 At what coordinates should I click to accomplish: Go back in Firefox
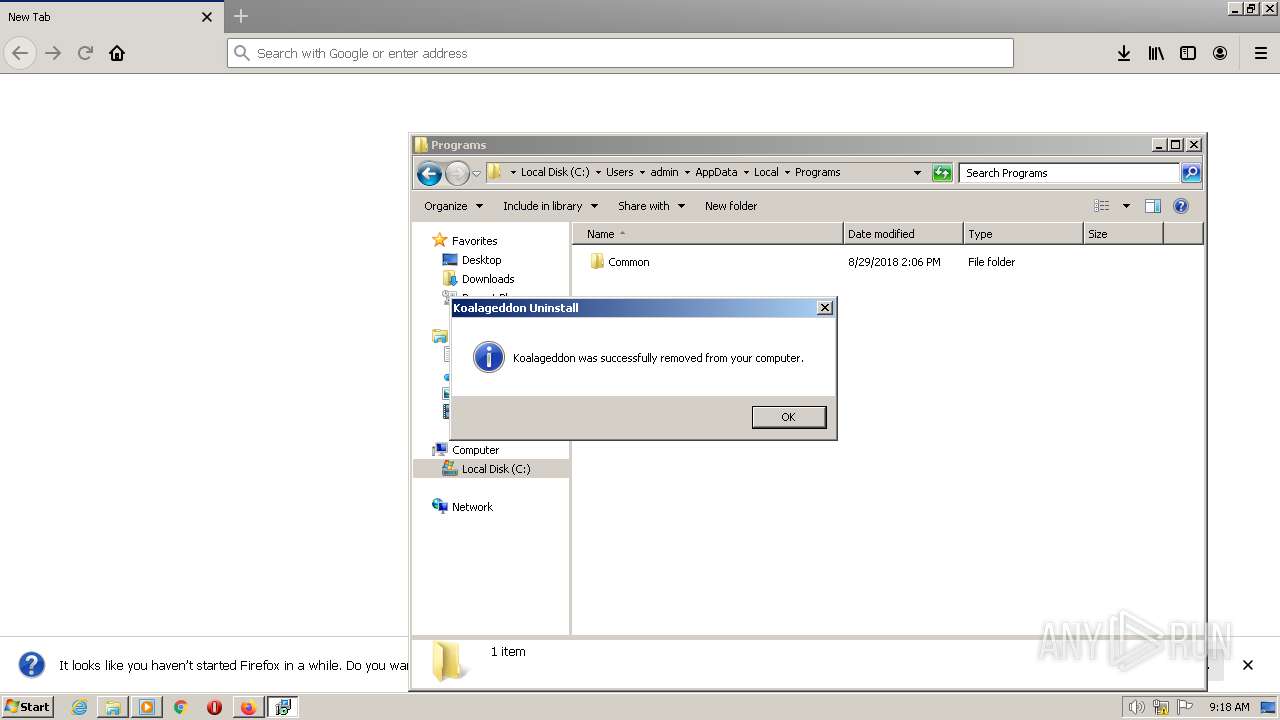(20, 53)
